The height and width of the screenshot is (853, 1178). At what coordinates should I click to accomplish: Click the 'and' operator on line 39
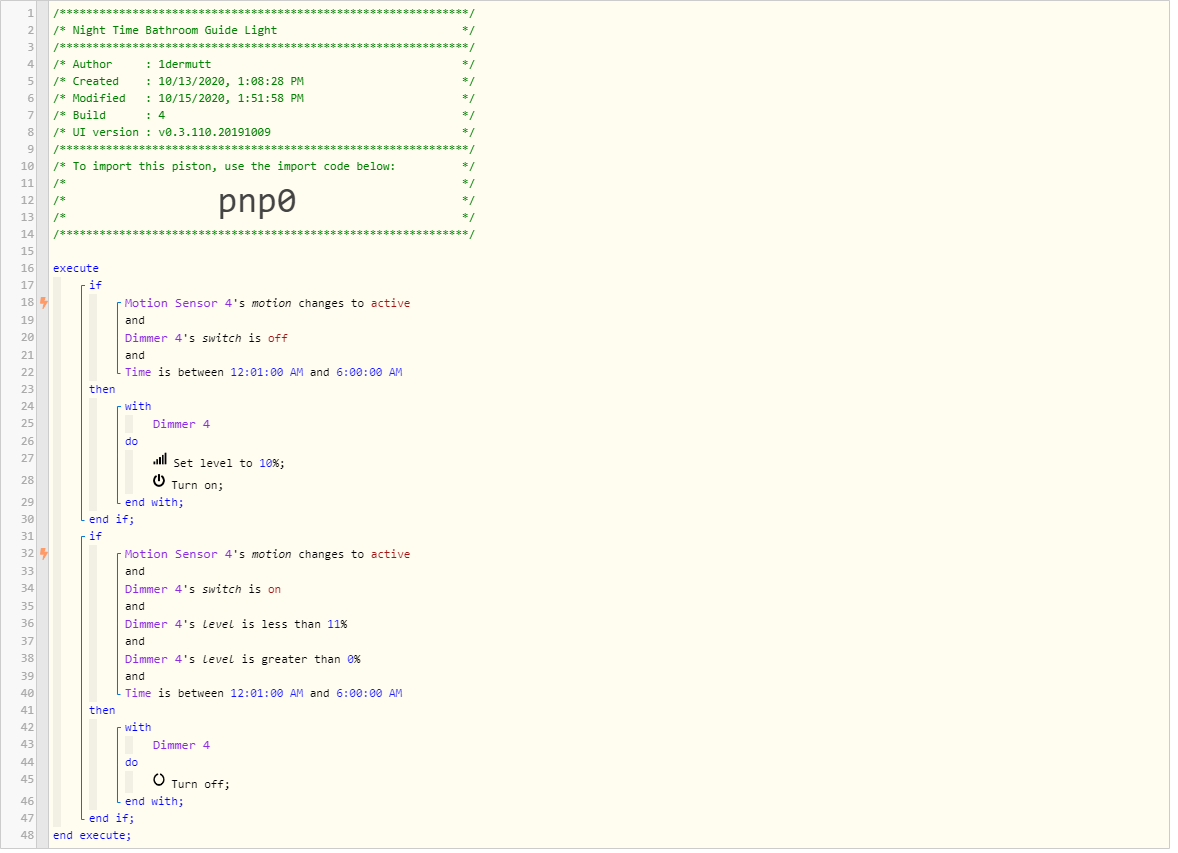135,676
